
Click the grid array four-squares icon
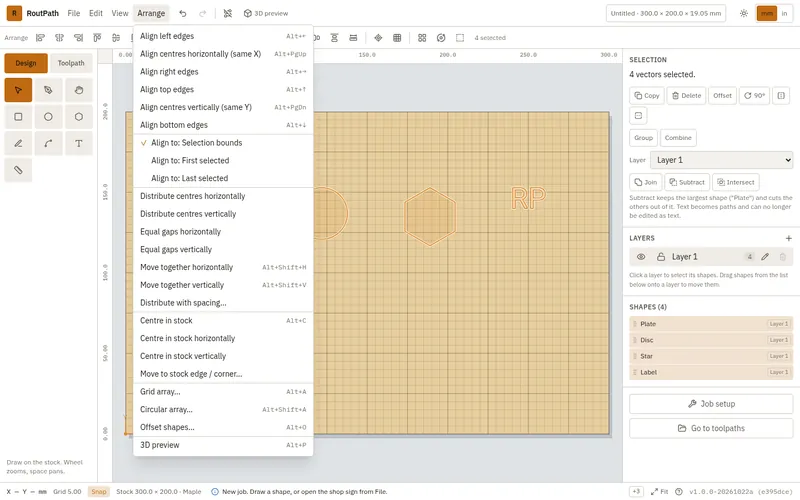tap(422, 38)
